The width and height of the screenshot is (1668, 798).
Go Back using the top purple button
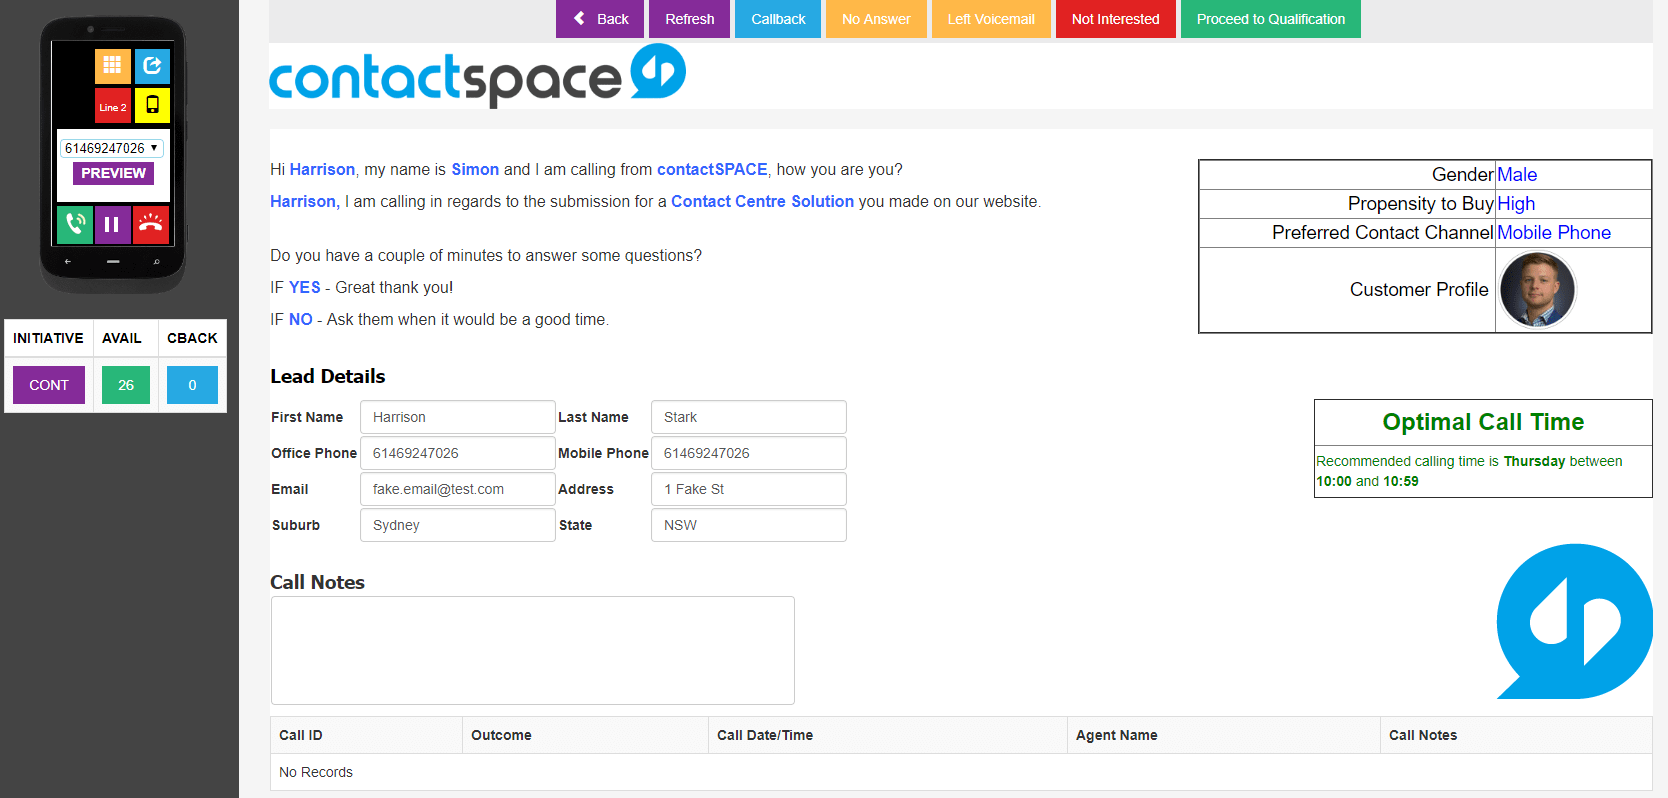[x=600, y=19]
